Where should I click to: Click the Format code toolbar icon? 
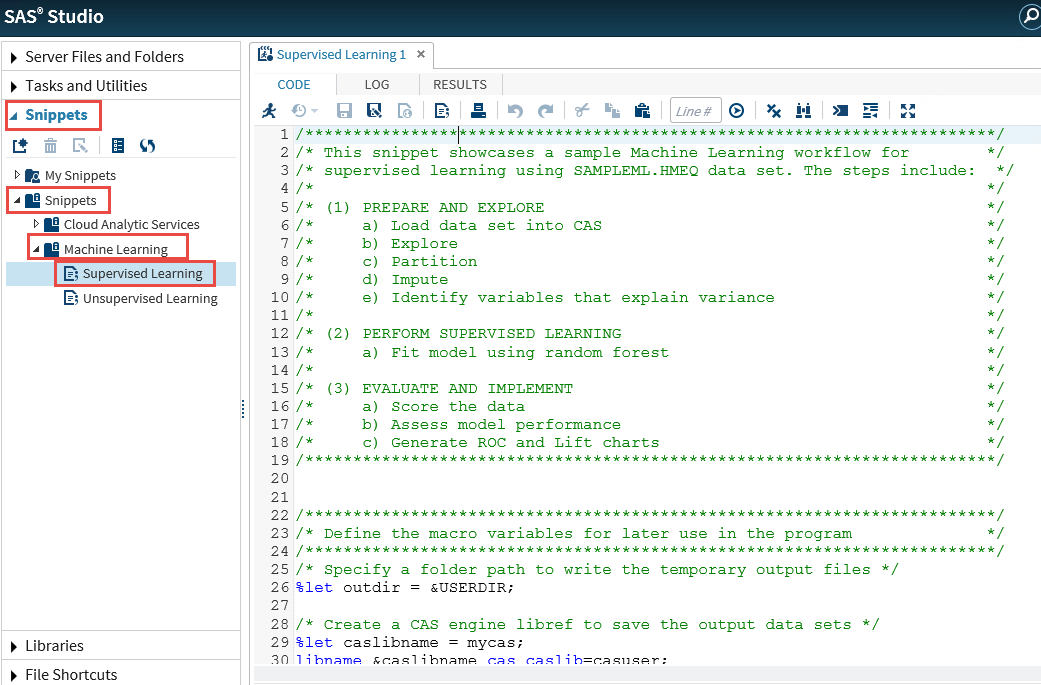[x=871, y=111]
